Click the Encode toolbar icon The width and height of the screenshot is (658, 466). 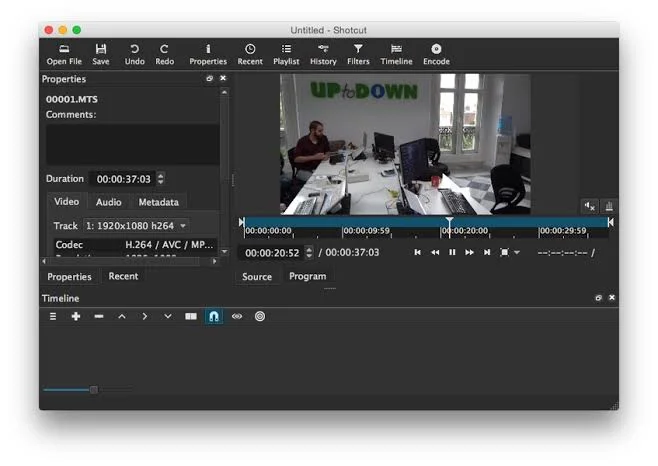click(x=436, y=53)
